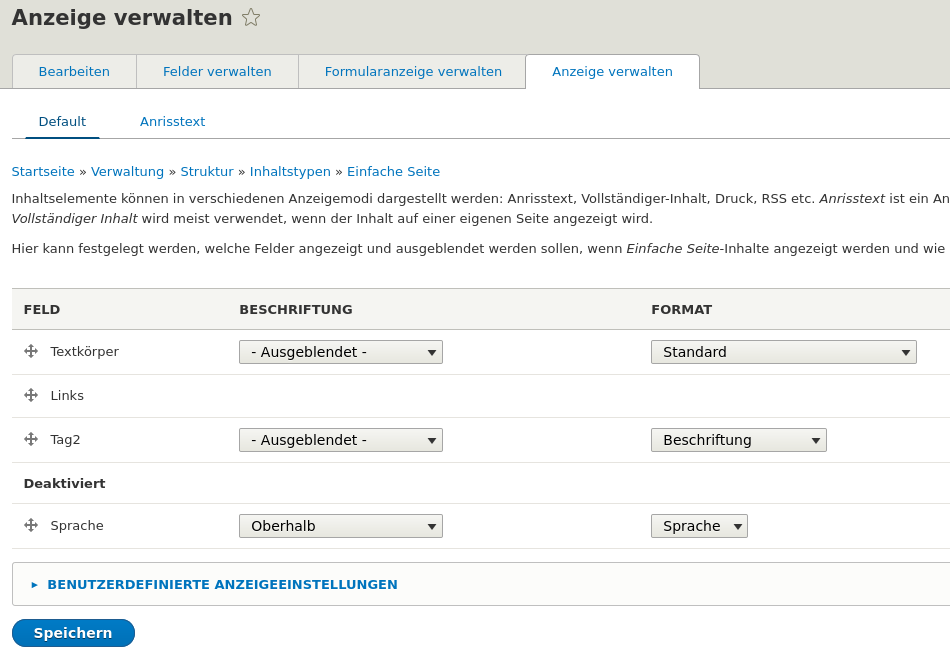
Task: Open the Formularanzeige verwalten tab
Action: [x=413, y=71]
